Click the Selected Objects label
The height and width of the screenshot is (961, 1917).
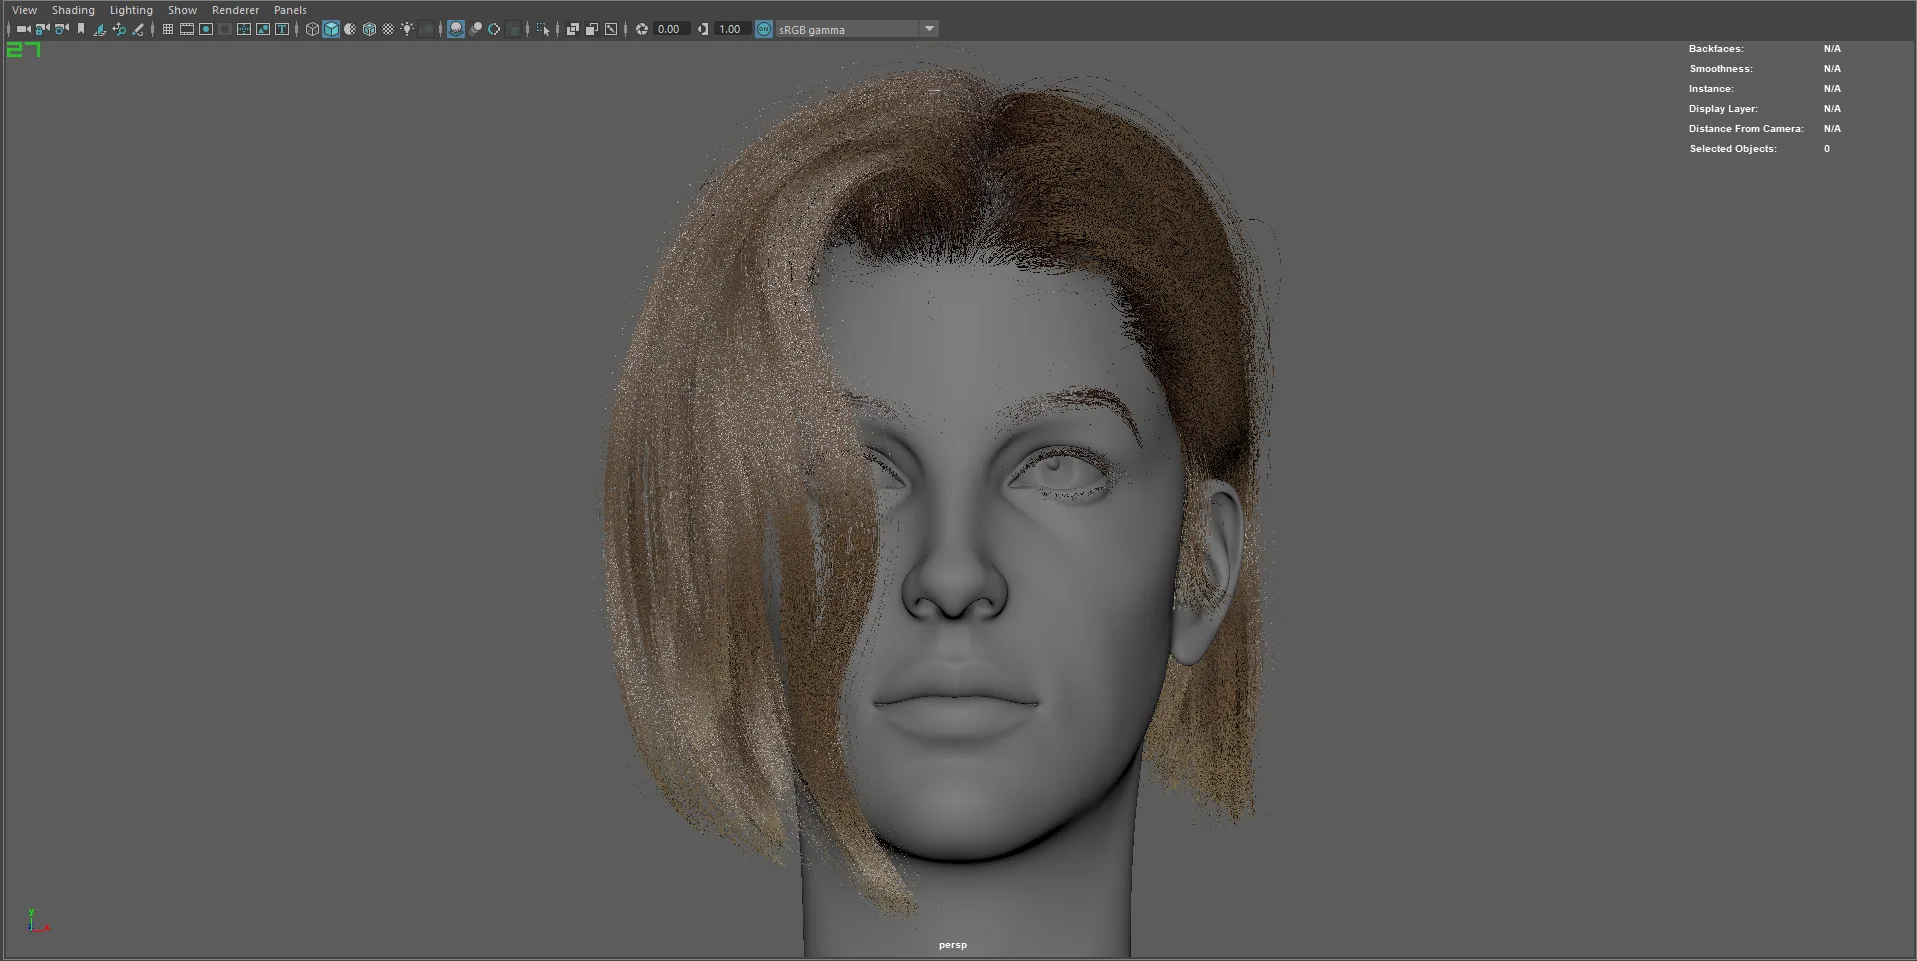tap(1733, 149)
